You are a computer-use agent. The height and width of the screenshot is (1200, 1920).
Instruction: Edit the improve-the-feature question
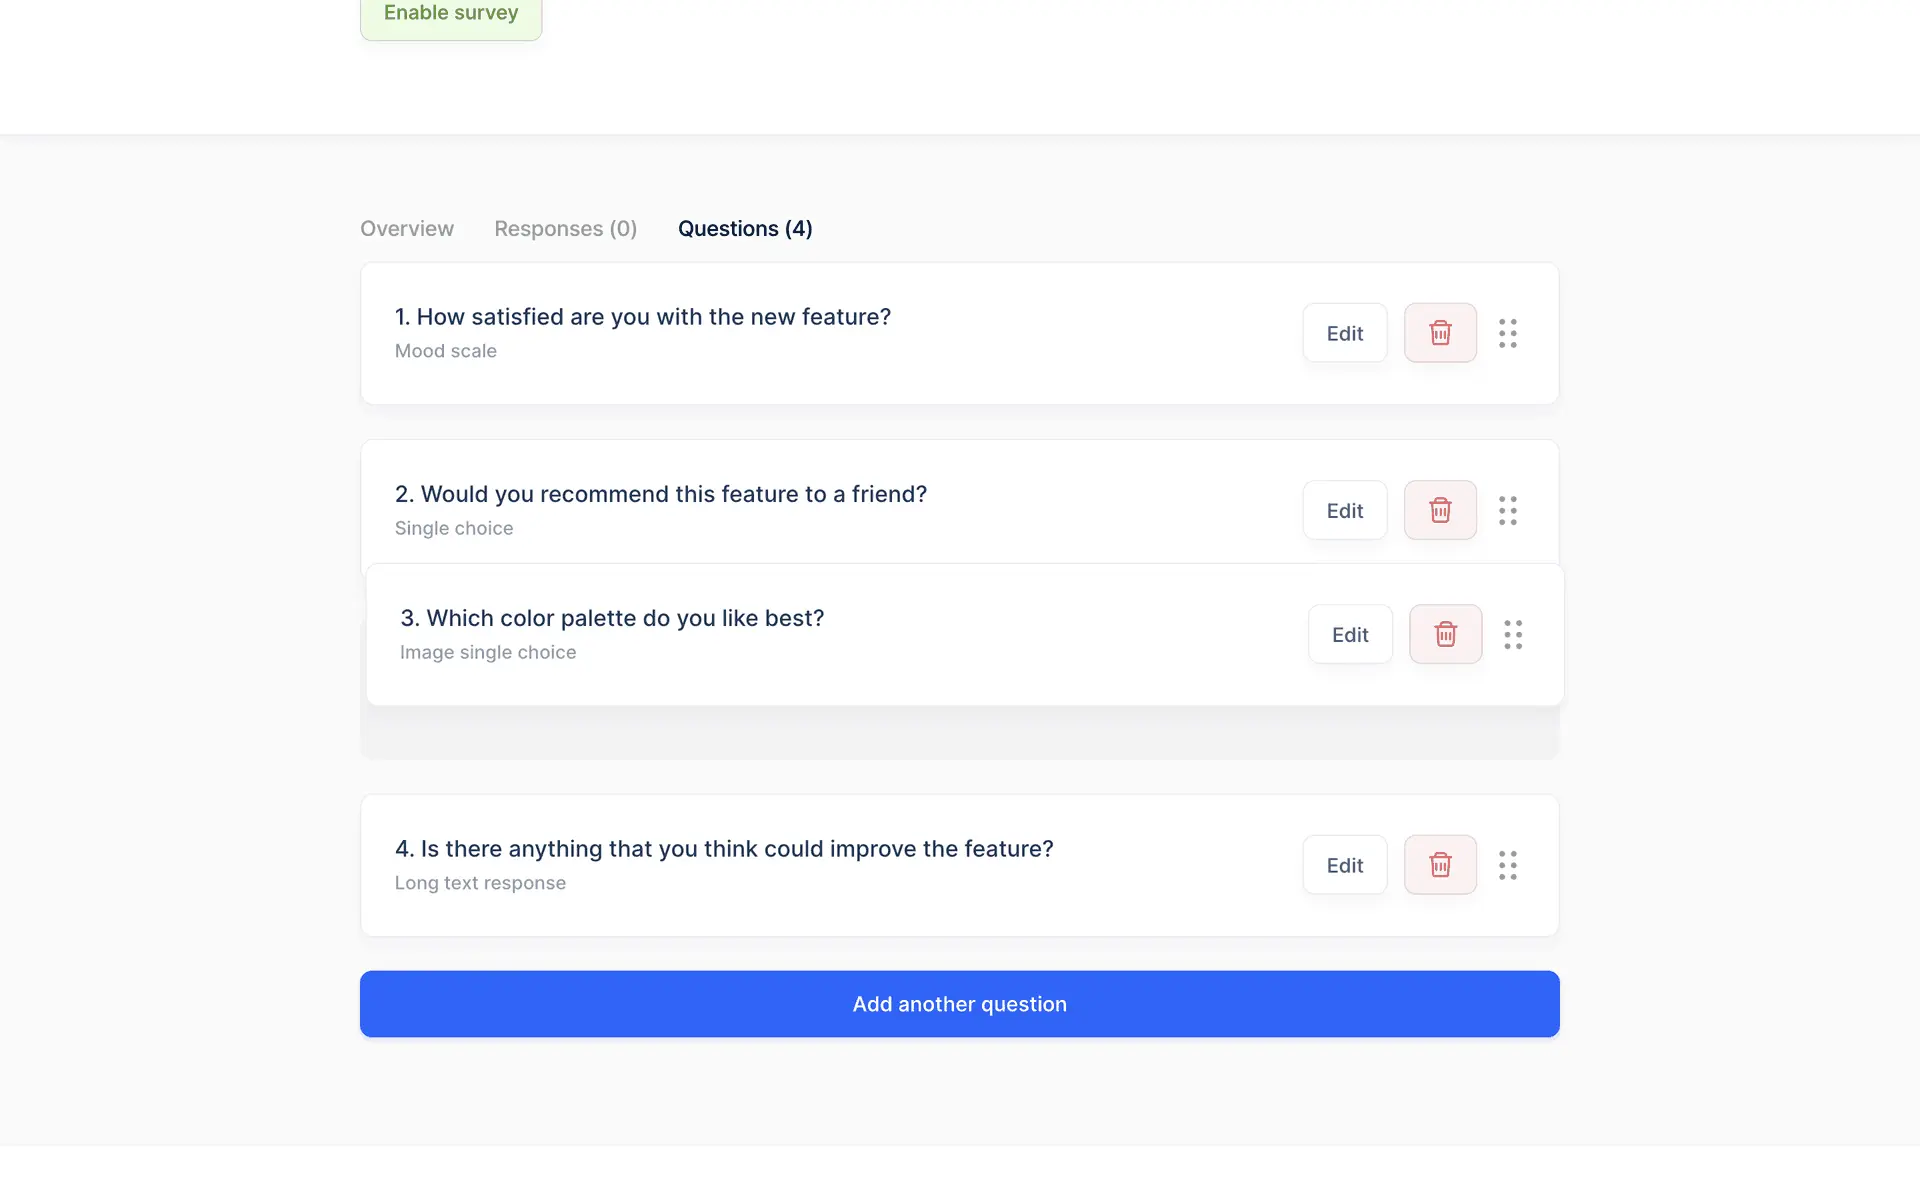tap(1344, 865)
